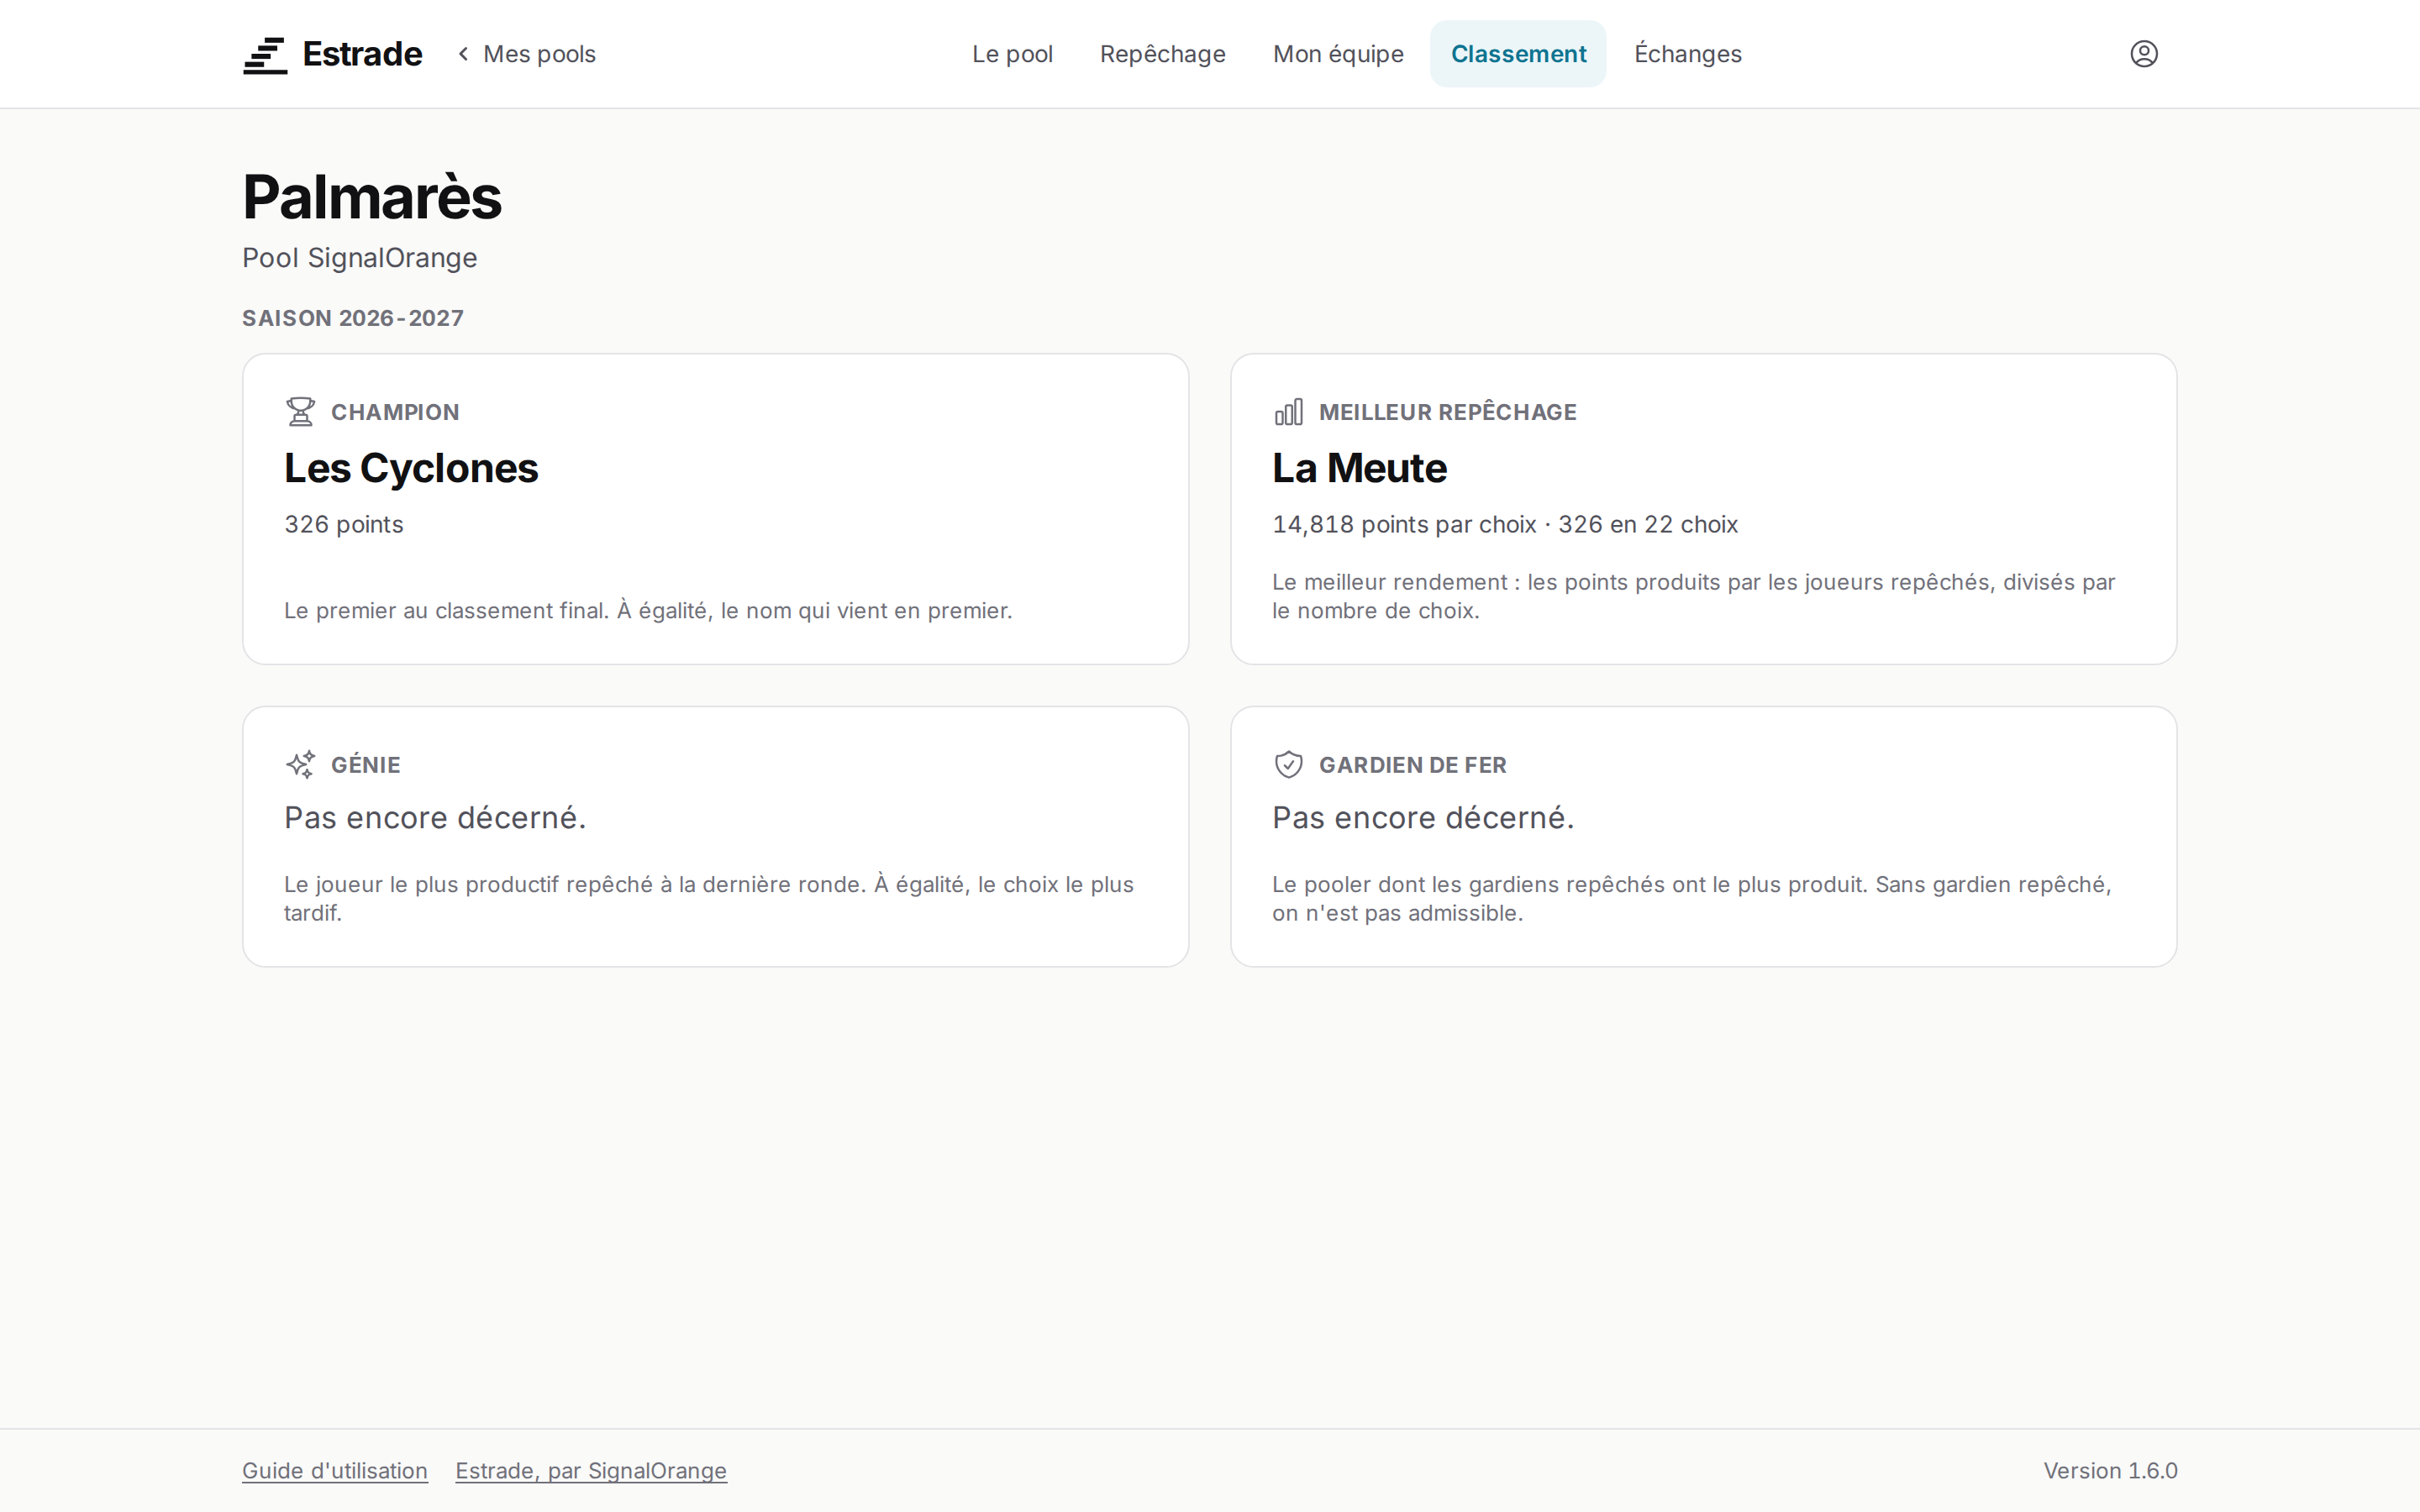Screen dimensions: 2420x1512
Task: Click the bar chart icon beside Meilleur repêchage
Action: 1288,412
